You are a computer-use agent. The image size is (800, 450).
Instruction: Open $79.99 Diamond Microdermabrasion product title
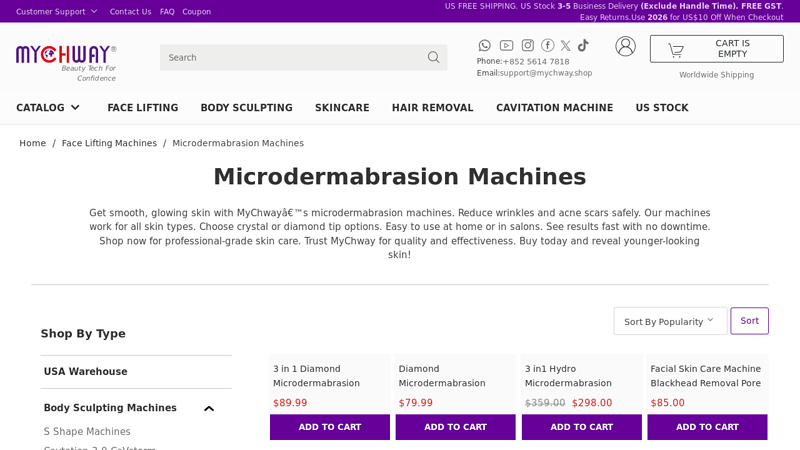pyautogui.click(x=442, y=376)
